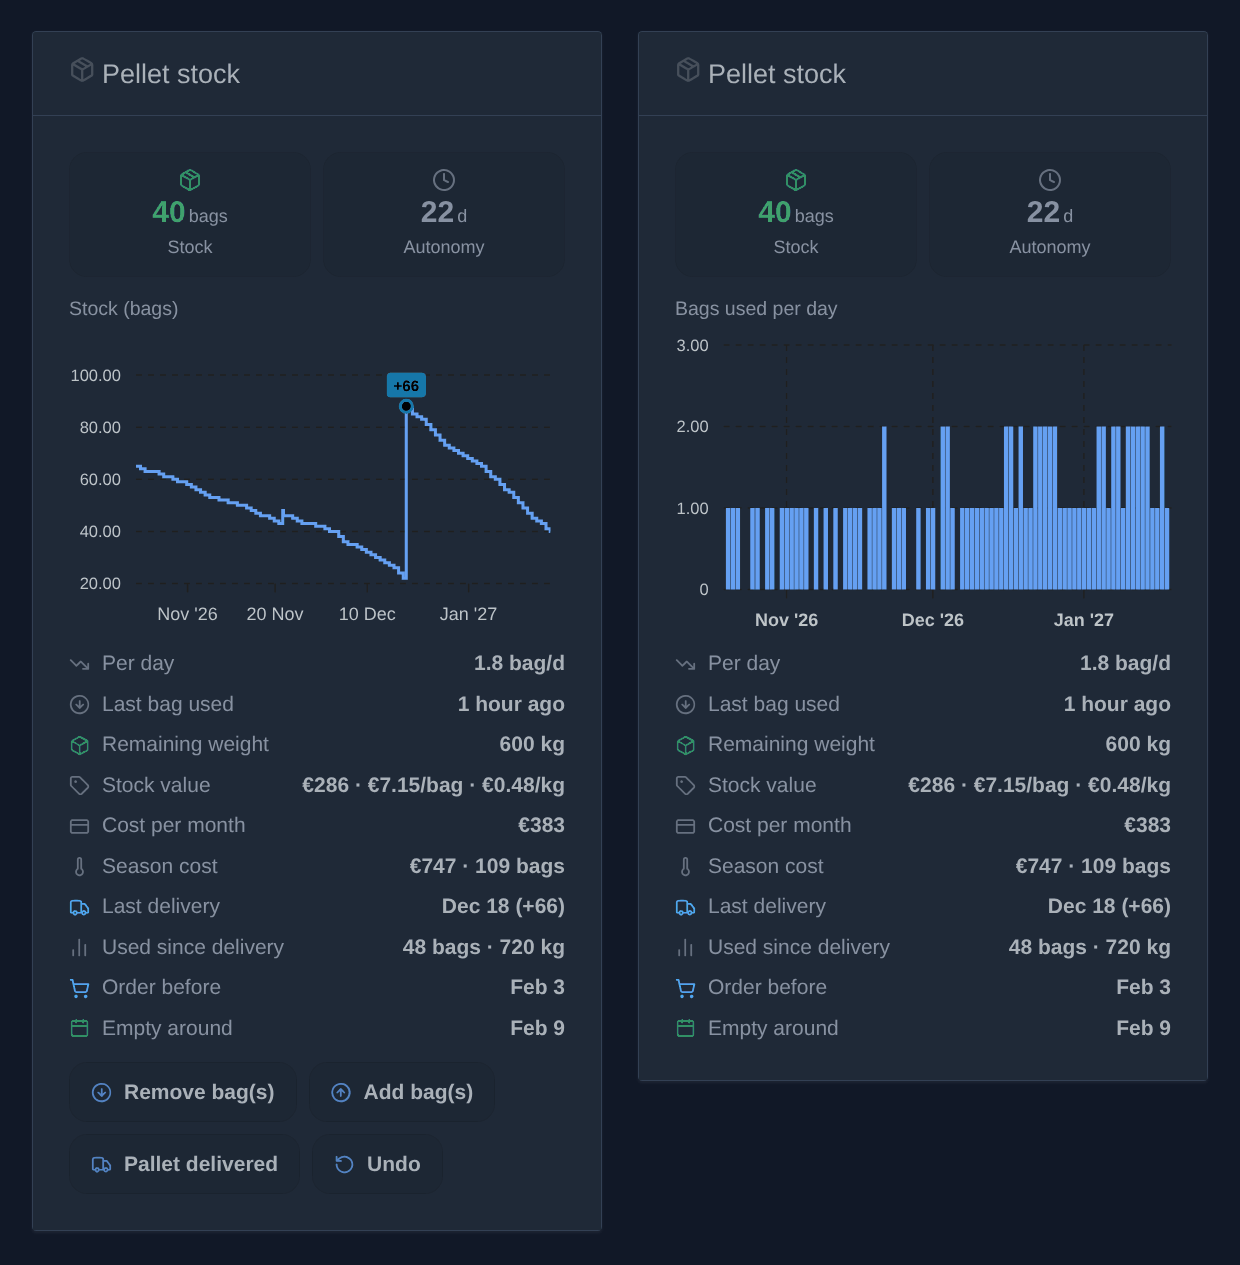Click the '€383' value in left card
This screenshot has height=1265, width=1240.
tap(541, 825)
